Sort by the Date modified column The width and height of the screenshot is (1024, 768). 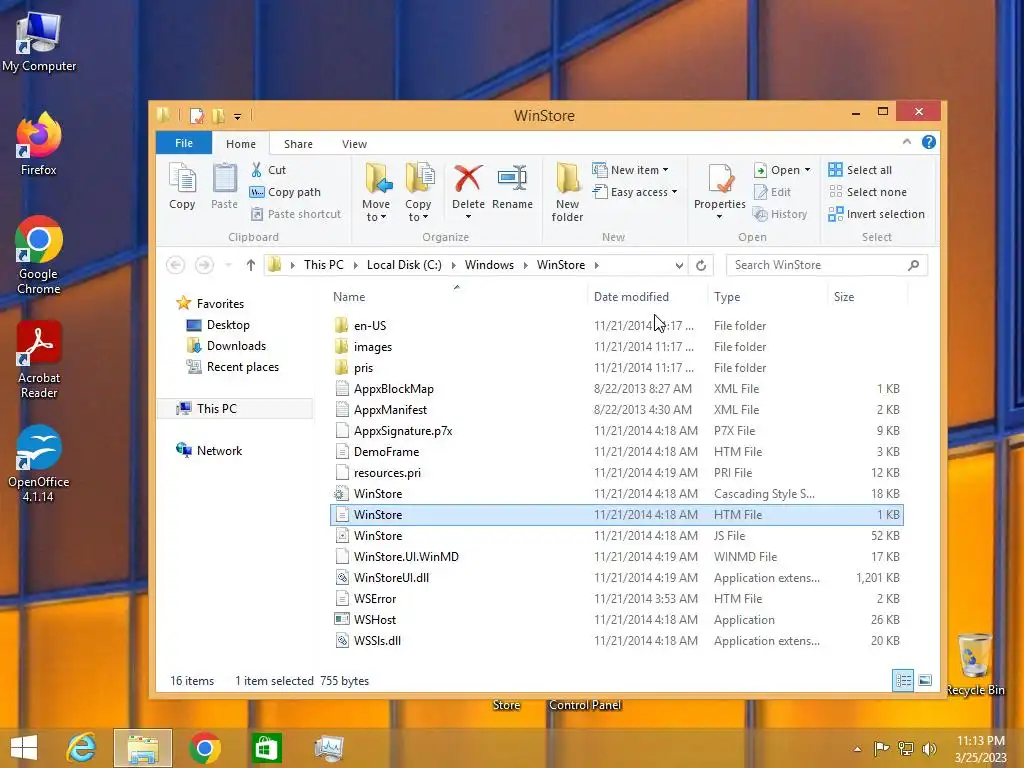click(631, 296)
